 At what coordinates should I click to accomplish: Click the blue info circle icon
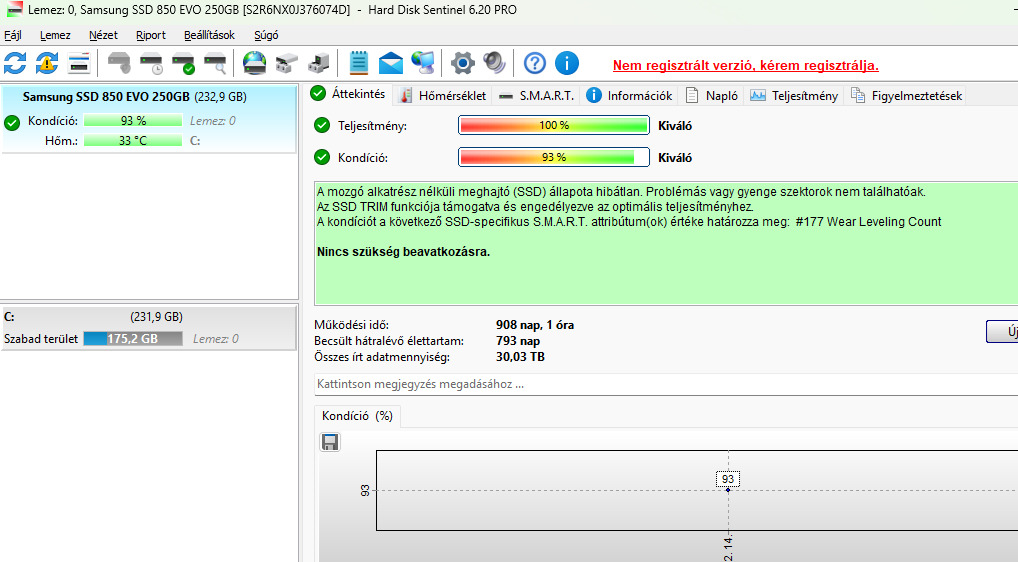click(x=567, y=64)
